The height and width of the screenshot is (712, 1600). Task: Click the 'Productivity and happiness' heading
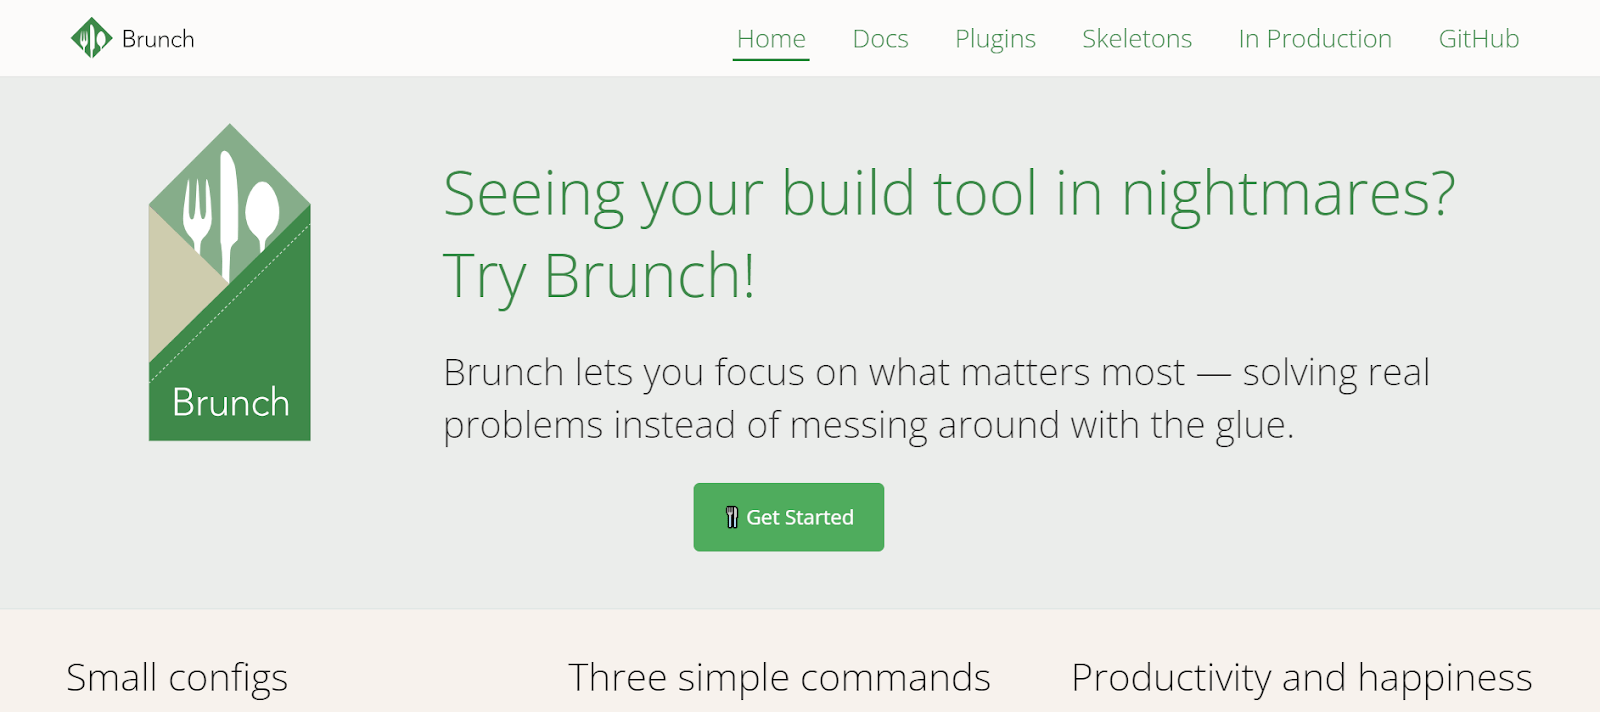click(1300, 677)
